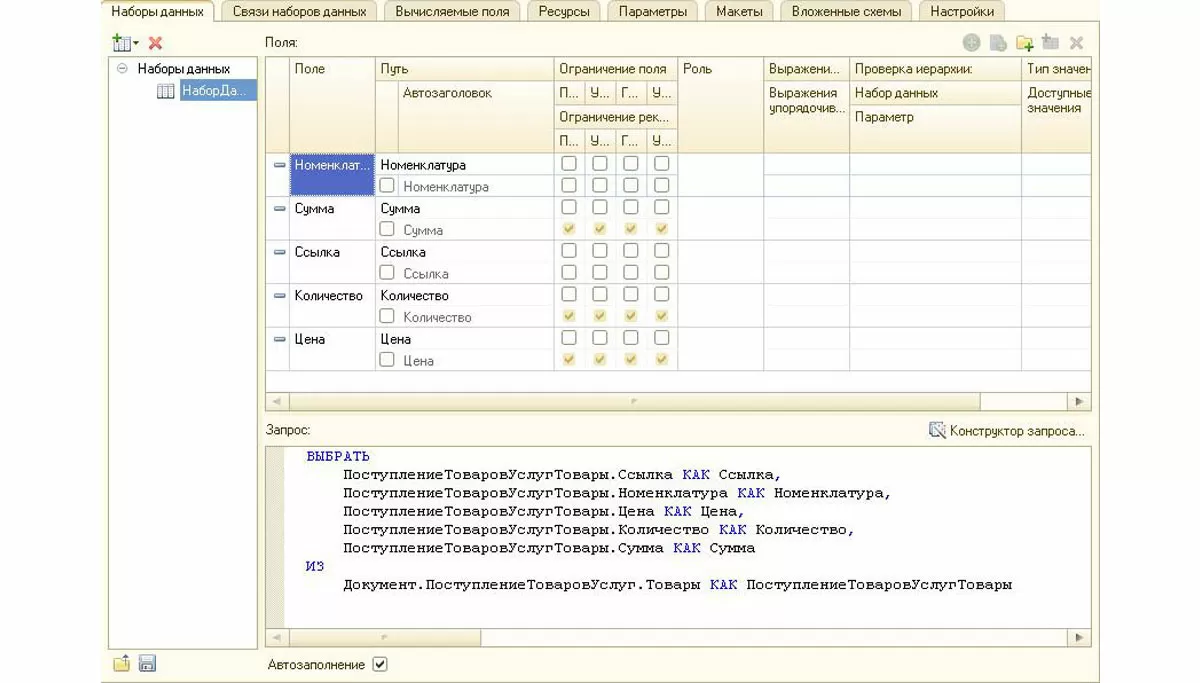Open the Параметры tab
The image size is (1200, 683).
652,12
